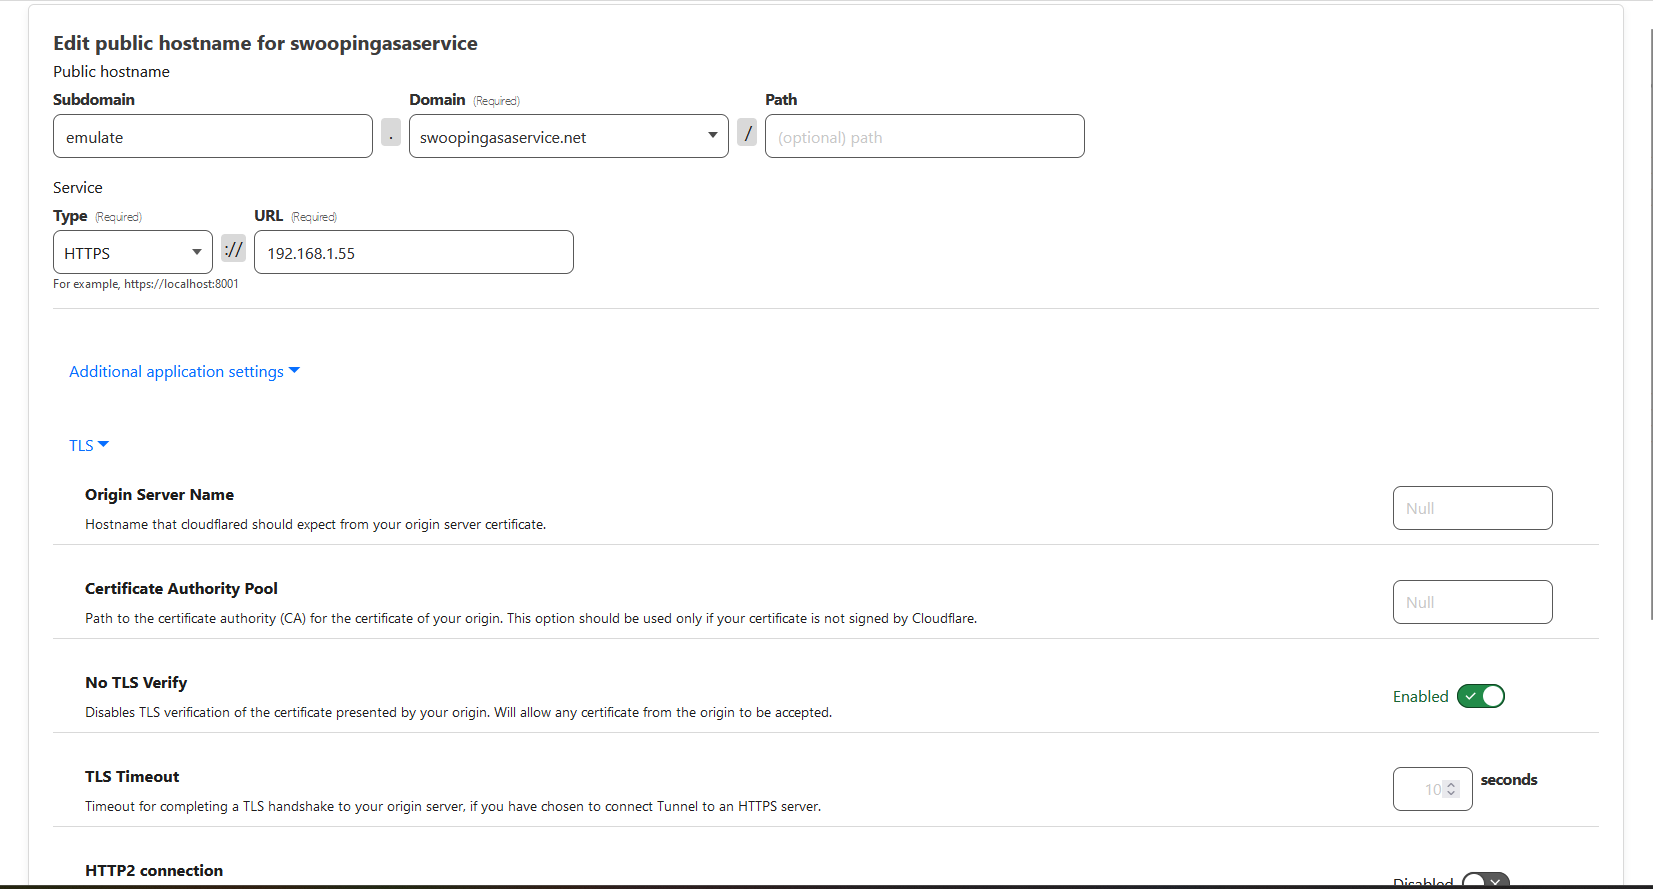
Task: Click the 'Enabled' status text
Action: click(x=1420, y=696)
